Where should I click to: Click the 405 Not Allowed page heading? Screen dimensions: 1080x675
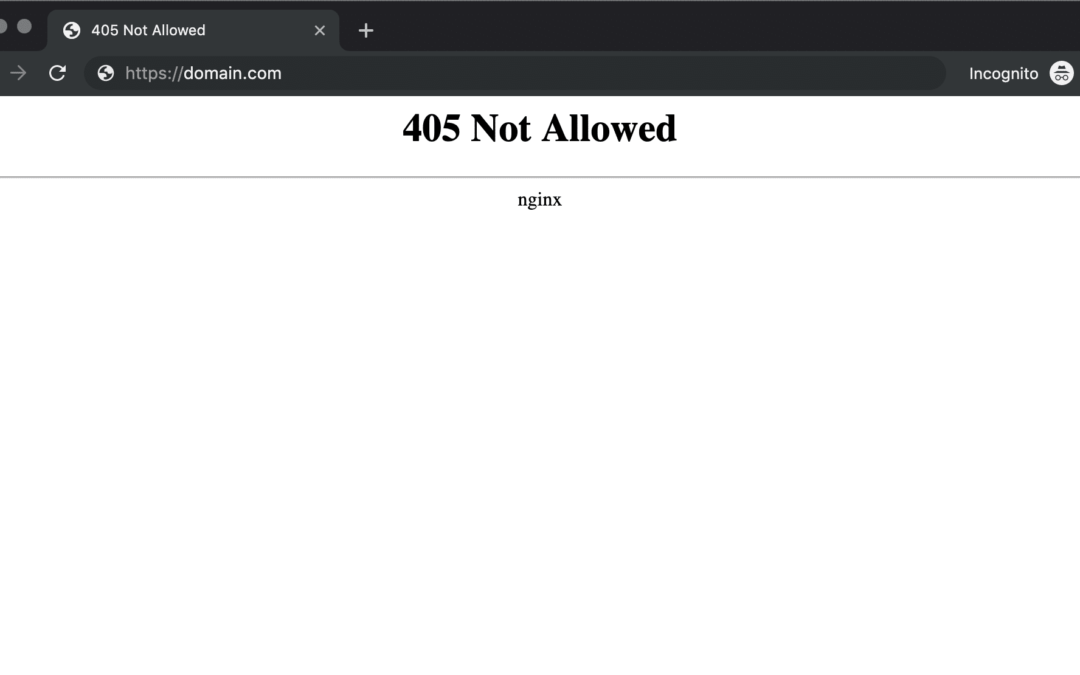click(539, 128)
